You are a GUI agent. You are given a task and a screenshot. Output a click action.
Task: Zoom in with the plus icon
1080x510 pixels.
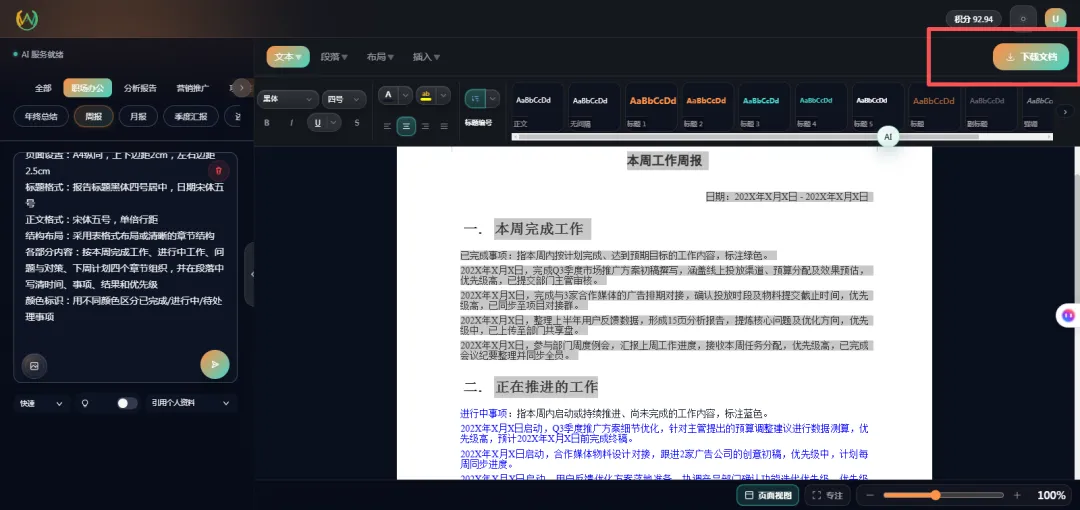[1017, 496]
